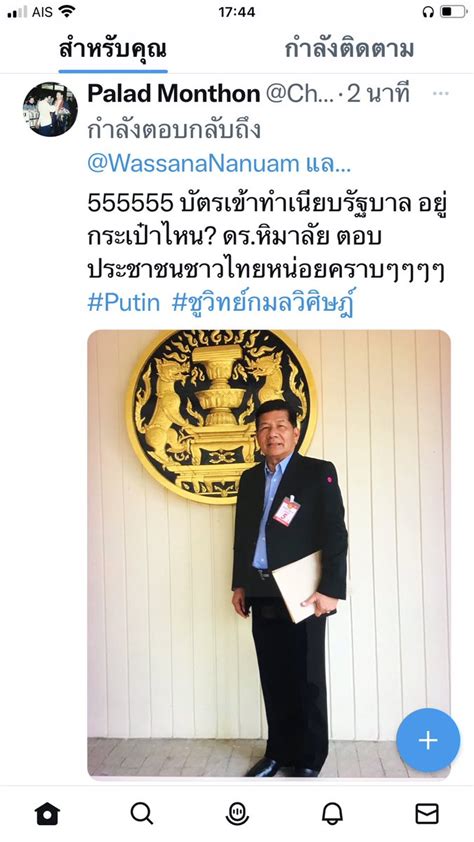Open the Messages envelope icon
The image size is (474, 842).
point(427,814)
